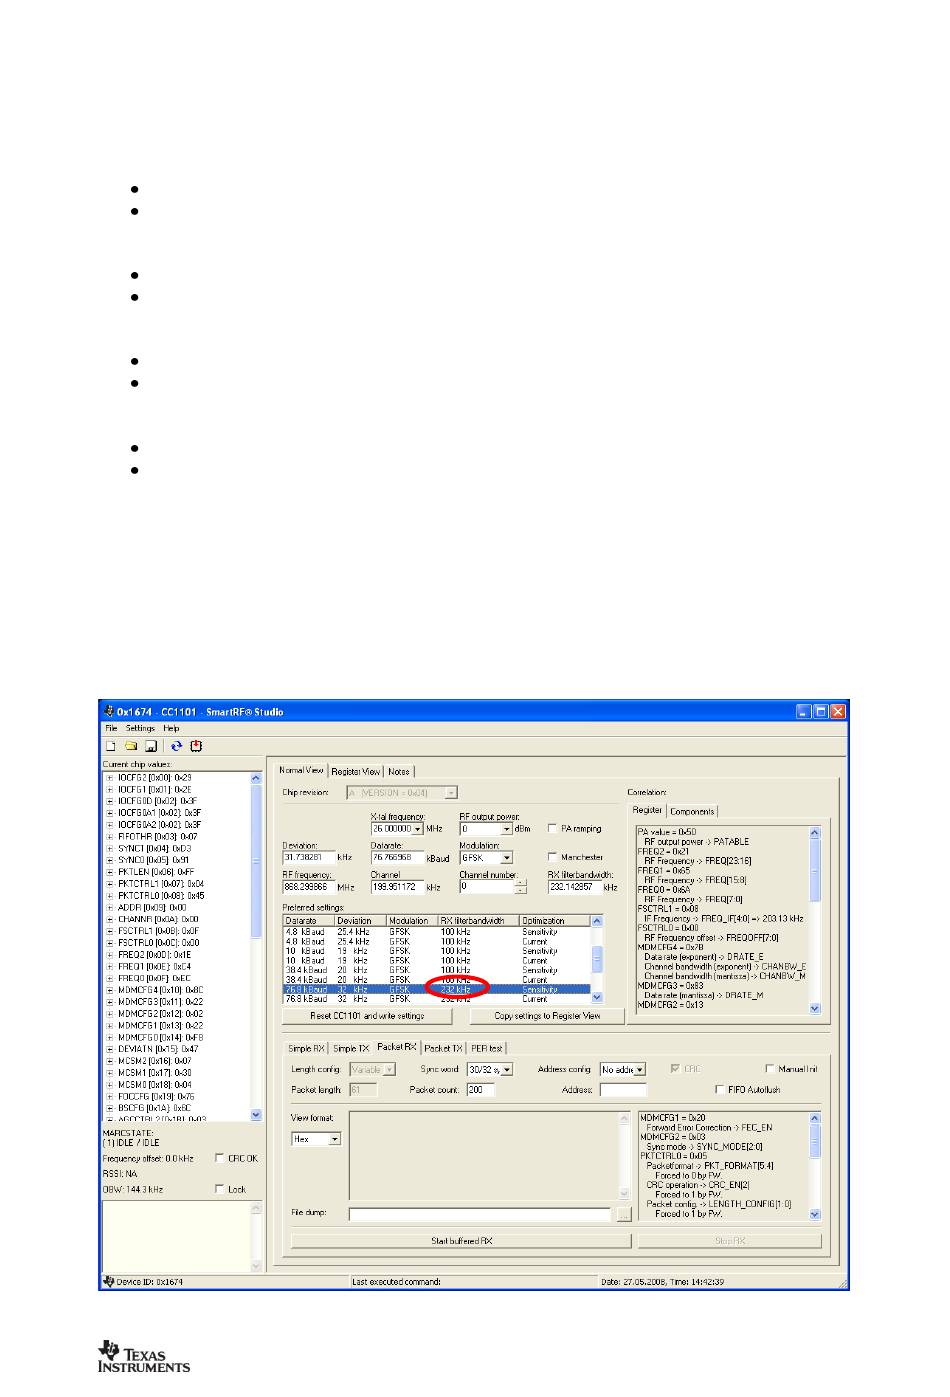The width and height of the screenshot is (950, 1397).
Task: Increase Channel number with stepper up arrow
Action: coord(520,883)
